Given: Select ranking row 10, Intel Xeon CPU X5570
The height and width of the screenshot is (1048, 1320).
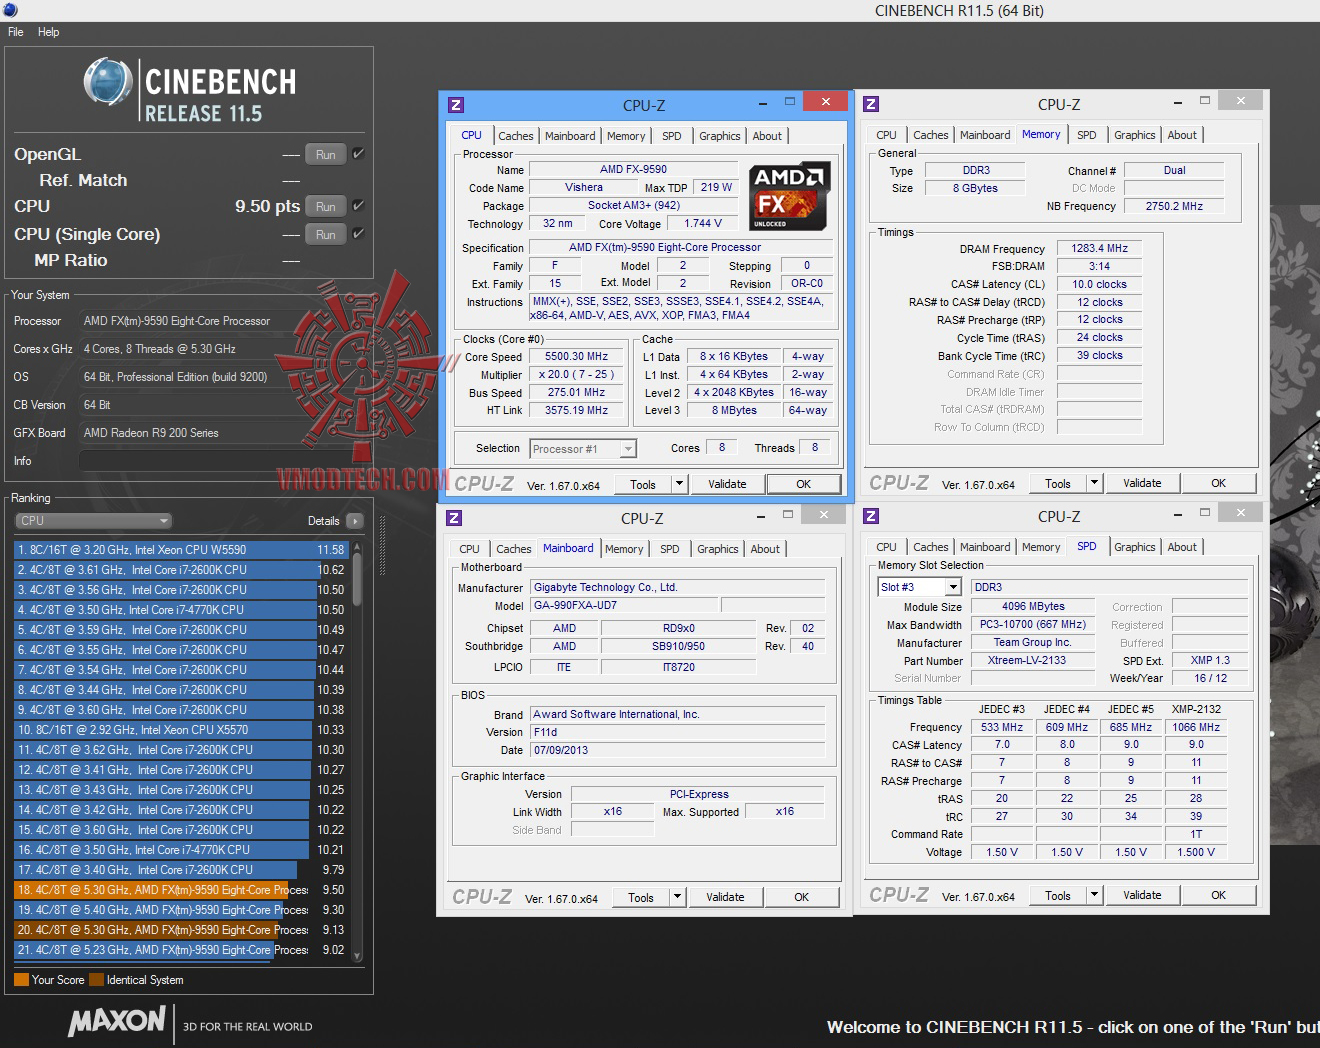Looking at the screenshot, I should point(181,730).
